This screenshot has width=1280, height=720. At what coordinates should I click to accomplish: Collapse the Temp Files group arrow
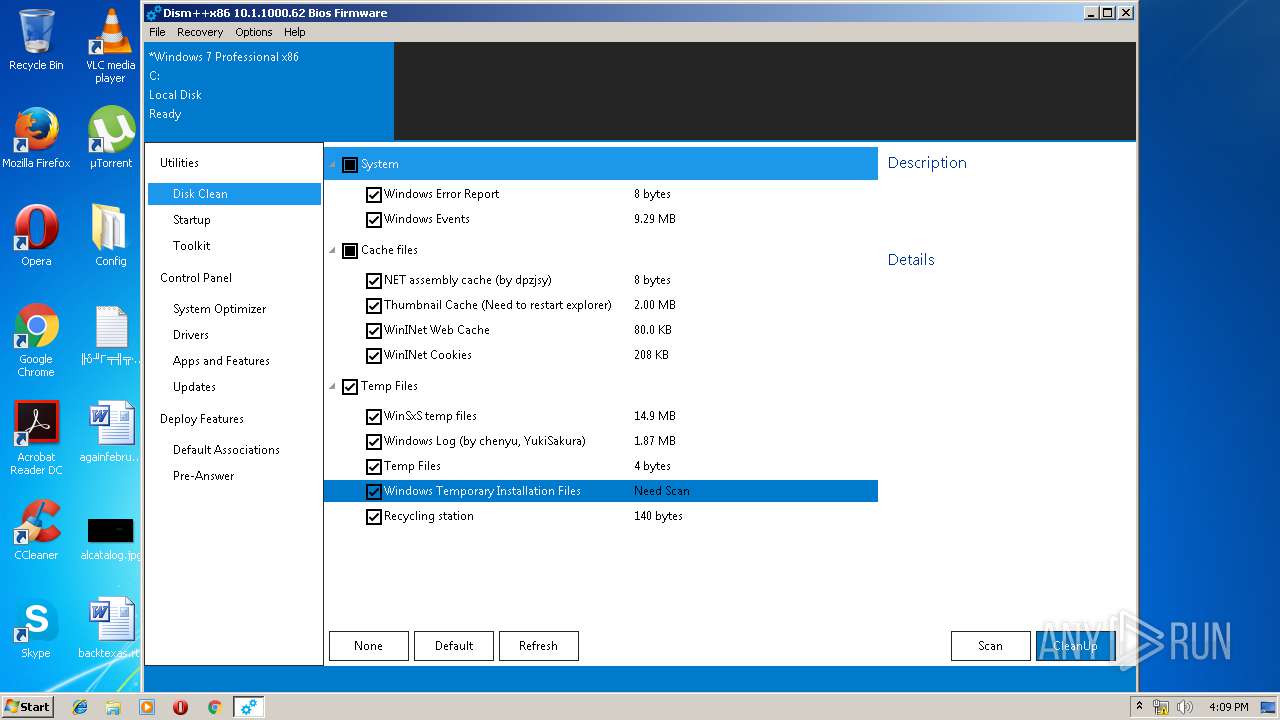point(333,387)
